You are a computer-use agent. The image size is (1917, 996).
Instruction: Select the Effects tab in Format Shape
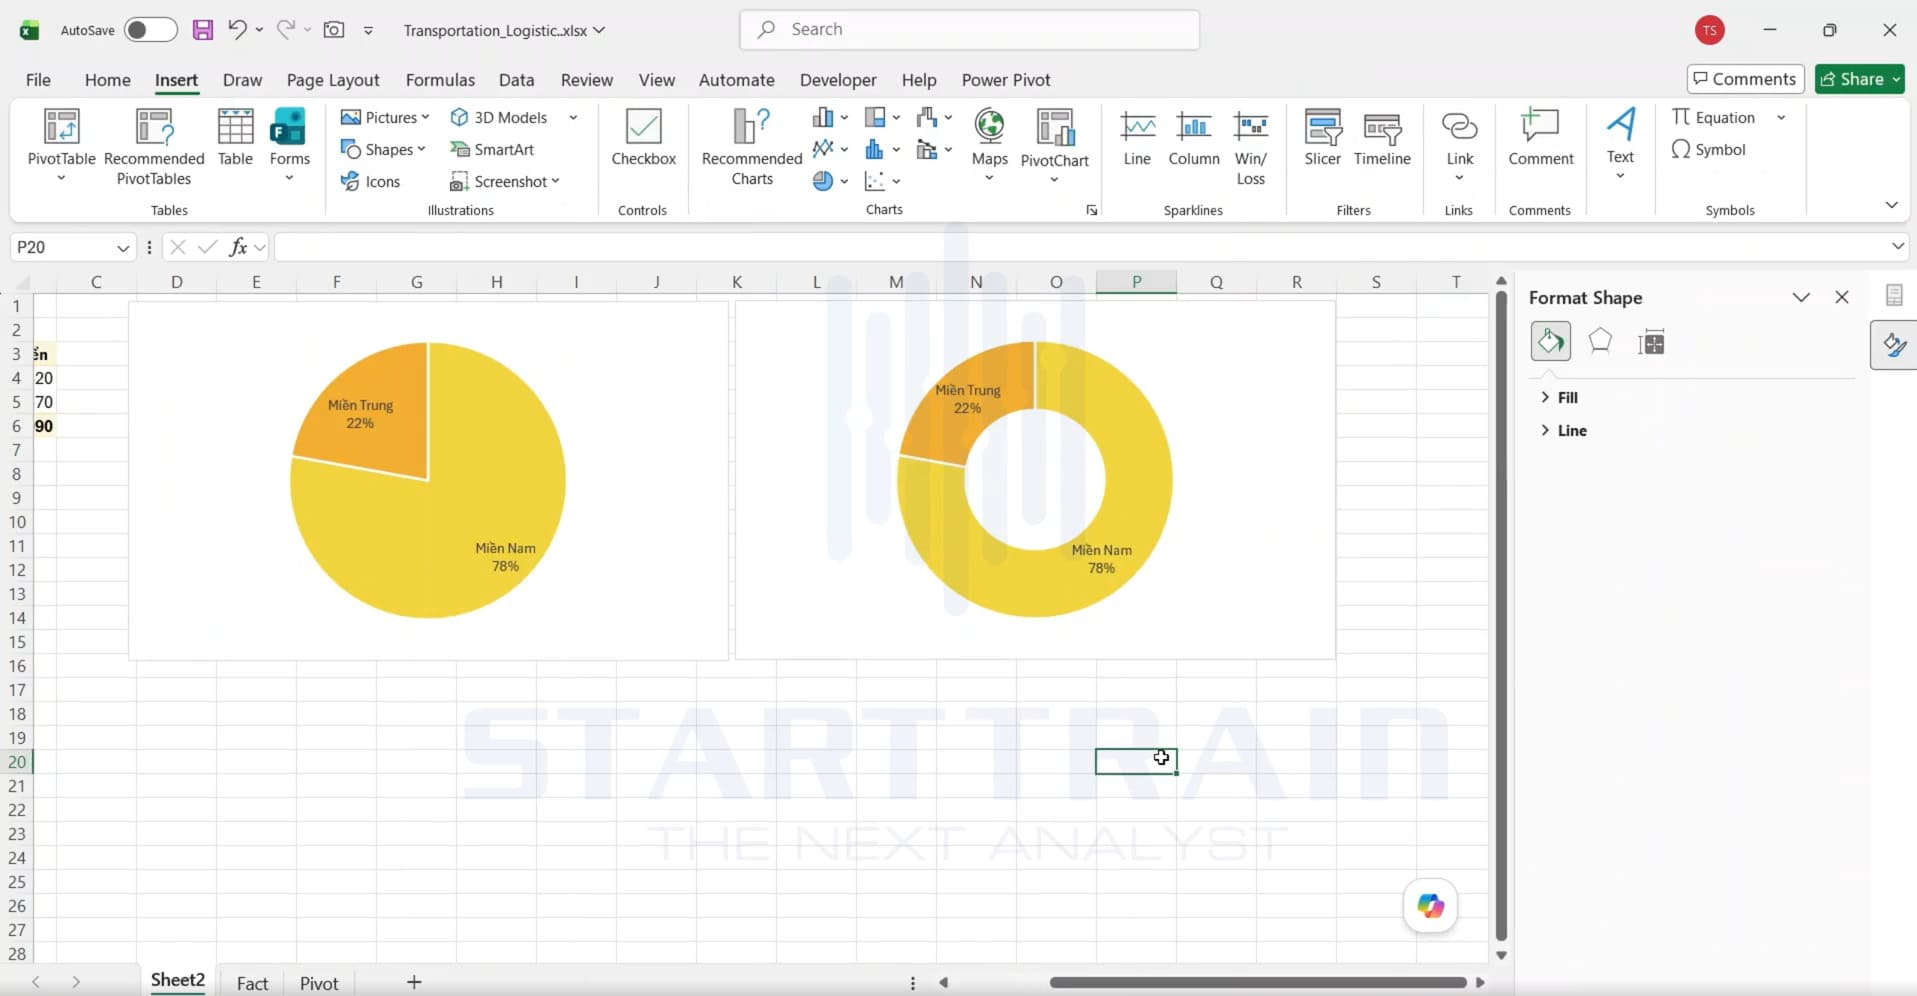click(1600, 341)
